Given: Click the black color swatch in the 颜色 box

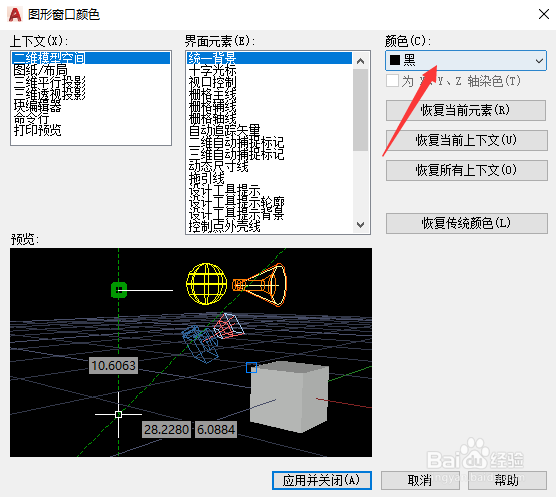Looking at the screenshot, I should (395, 60).
